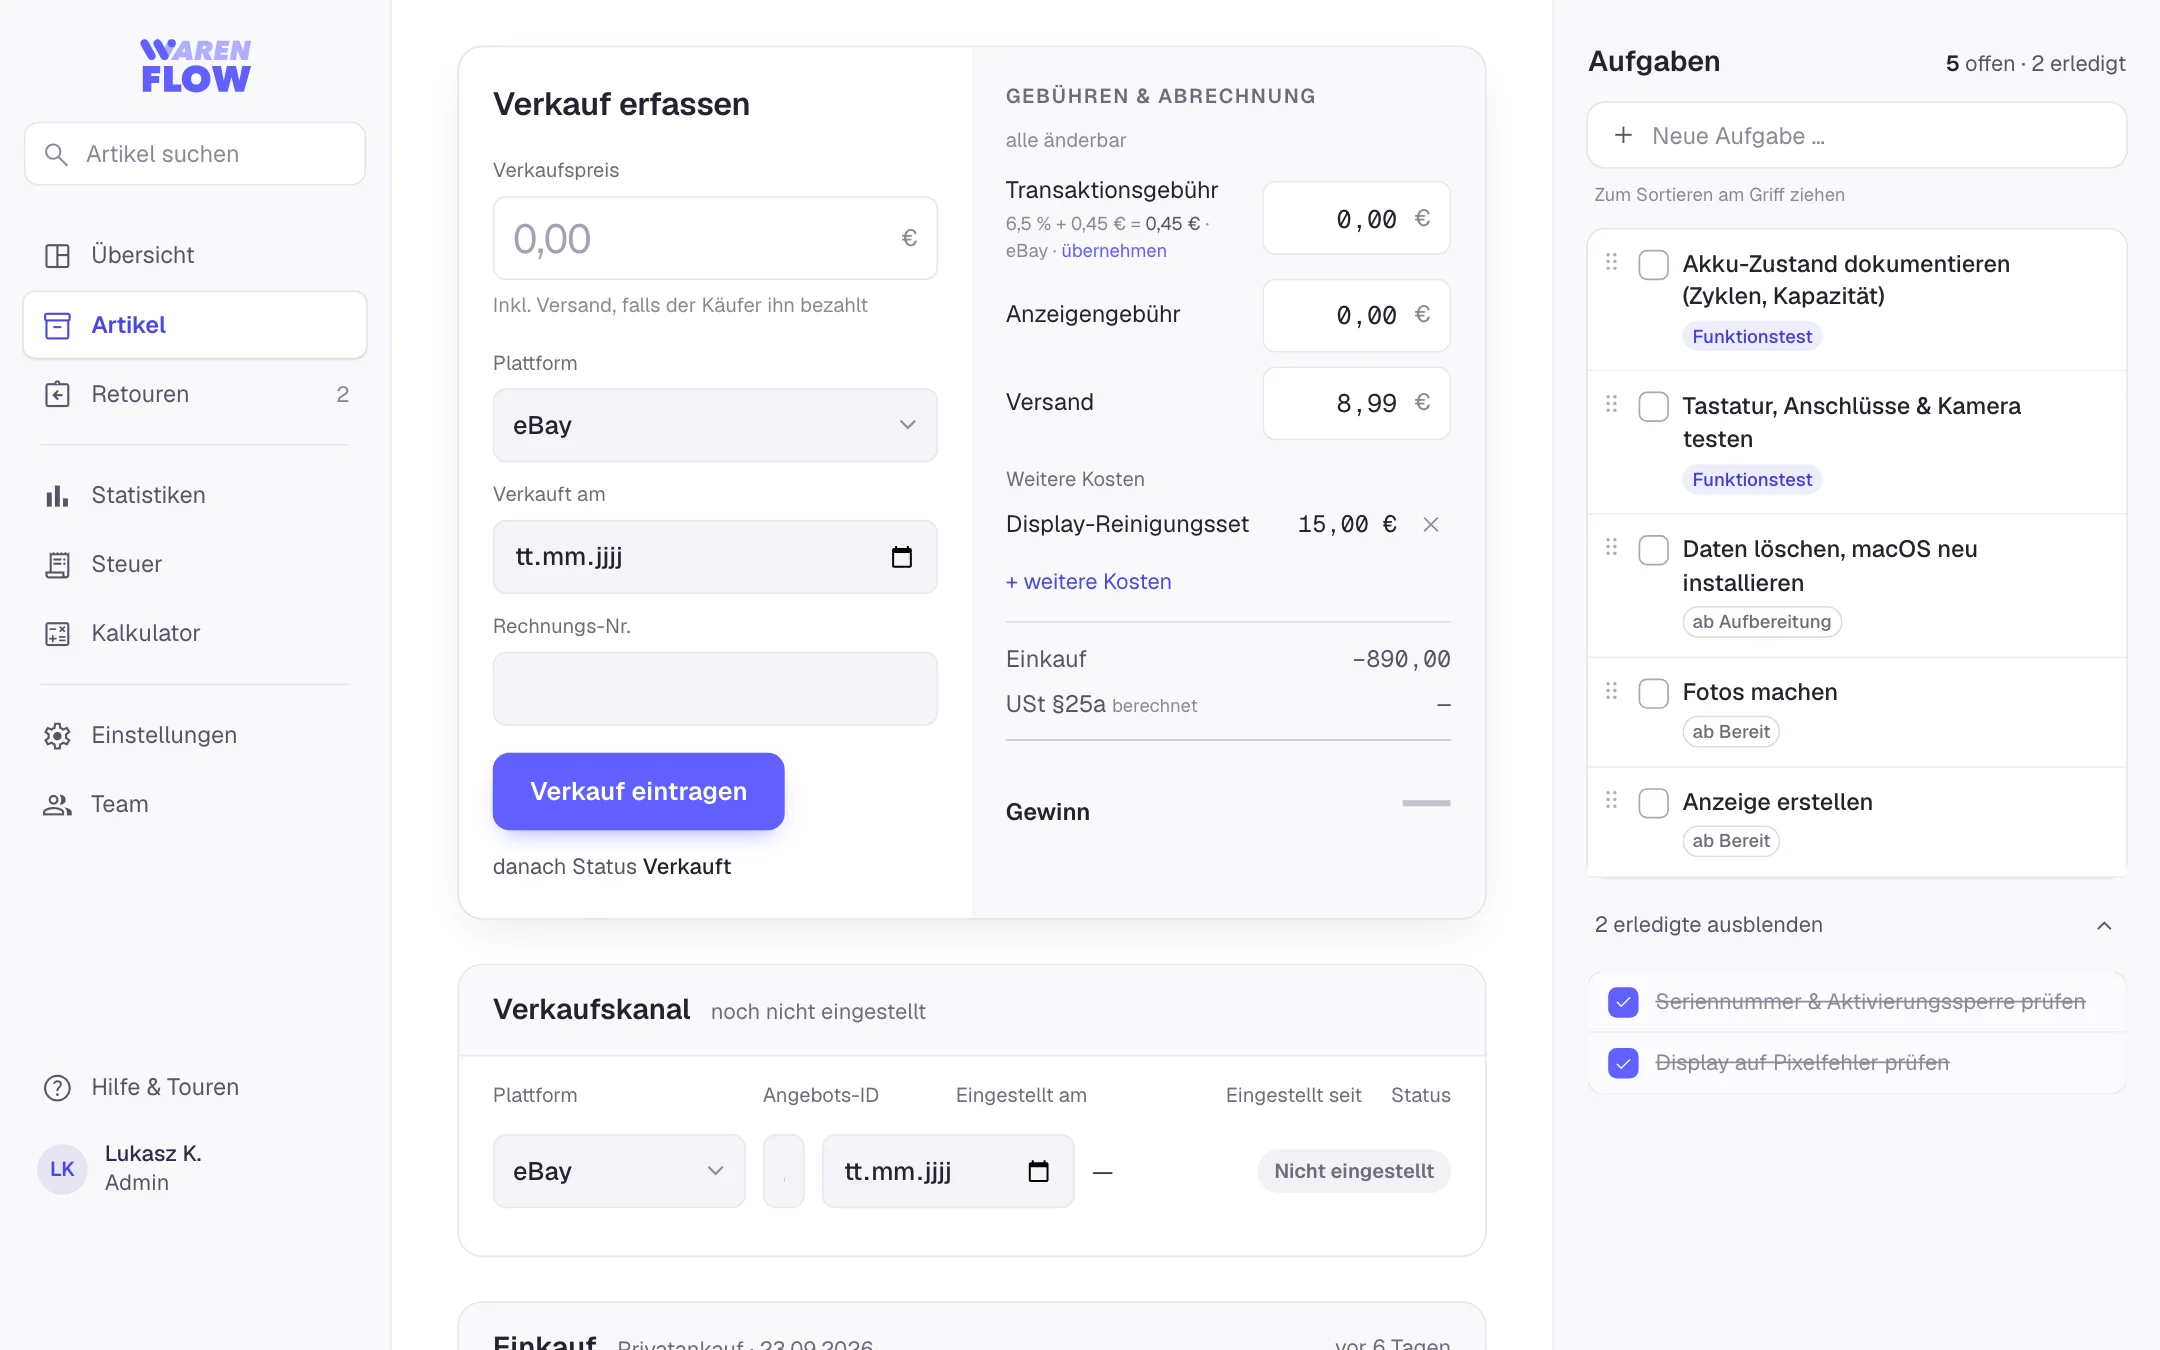Collapse the 2 erledigte ausblenden section

[x=1856, y=926]
